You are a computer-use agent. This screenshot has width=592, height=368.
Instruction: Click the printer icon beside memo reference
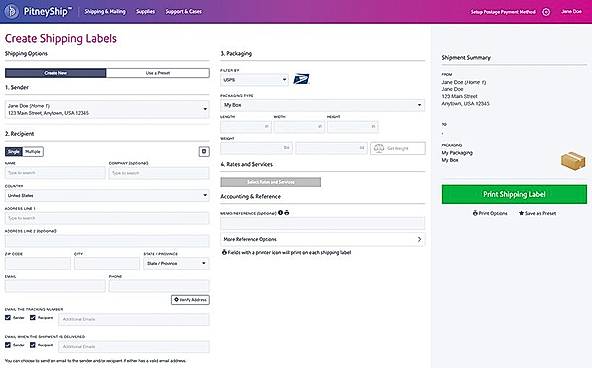tap(287, 213)
